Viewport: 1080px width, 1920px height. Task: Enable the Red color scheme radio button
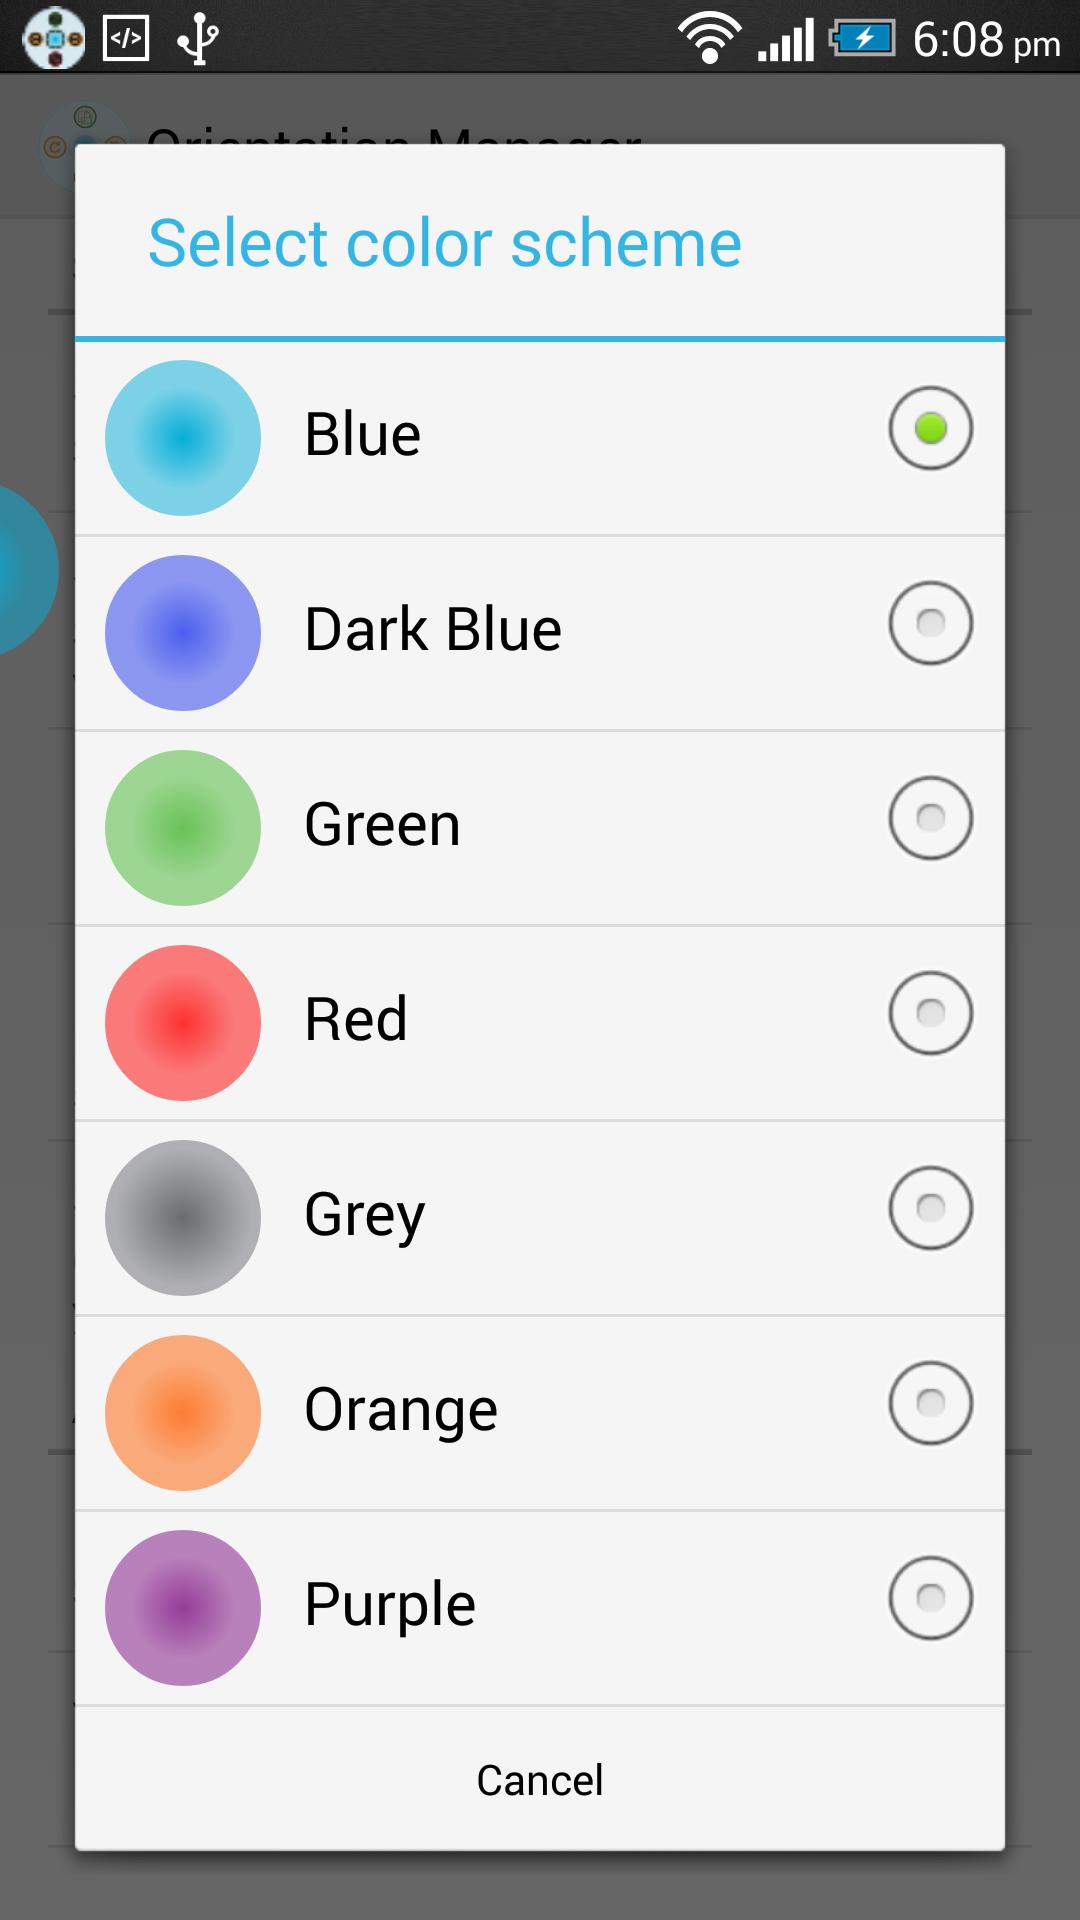point(930,1013)
